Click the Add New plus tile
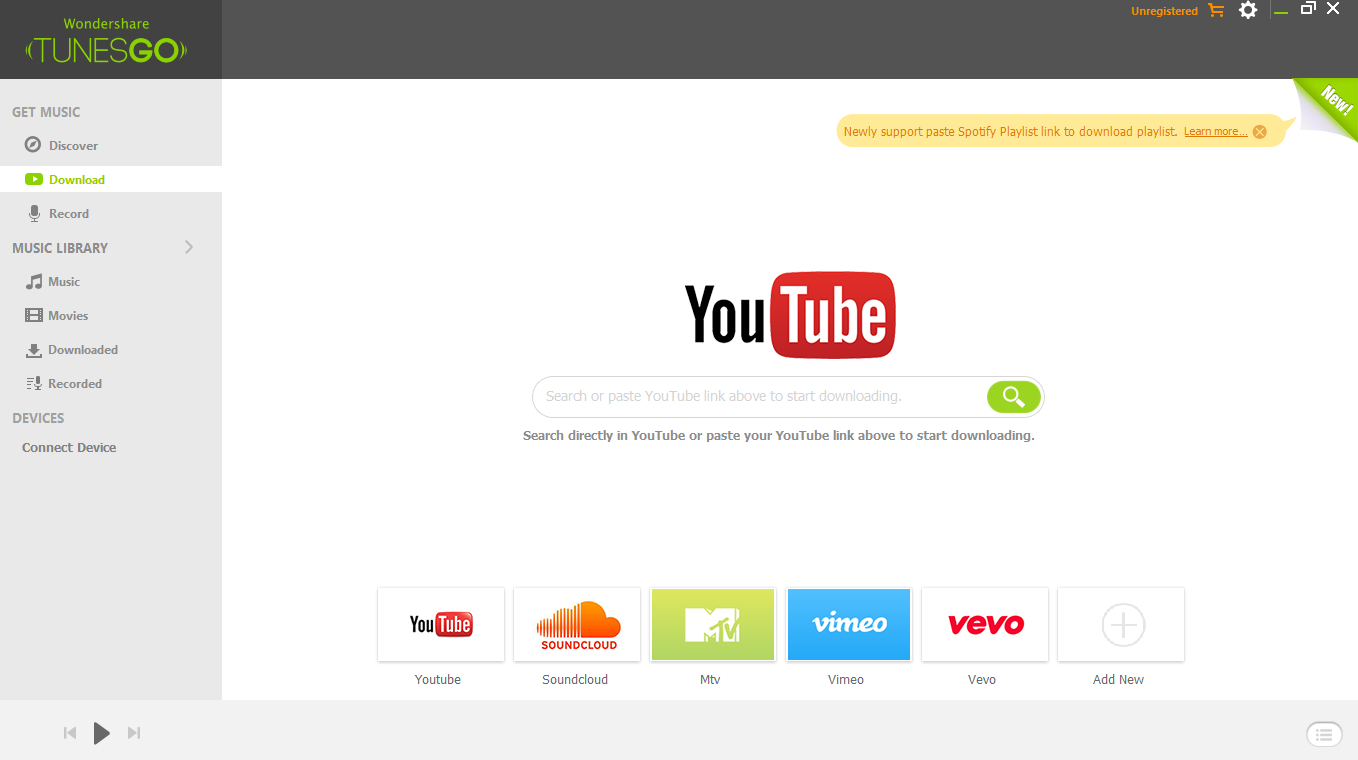Image resolution: width=1358 pixels, height=760 pixels. (1121, 625)
